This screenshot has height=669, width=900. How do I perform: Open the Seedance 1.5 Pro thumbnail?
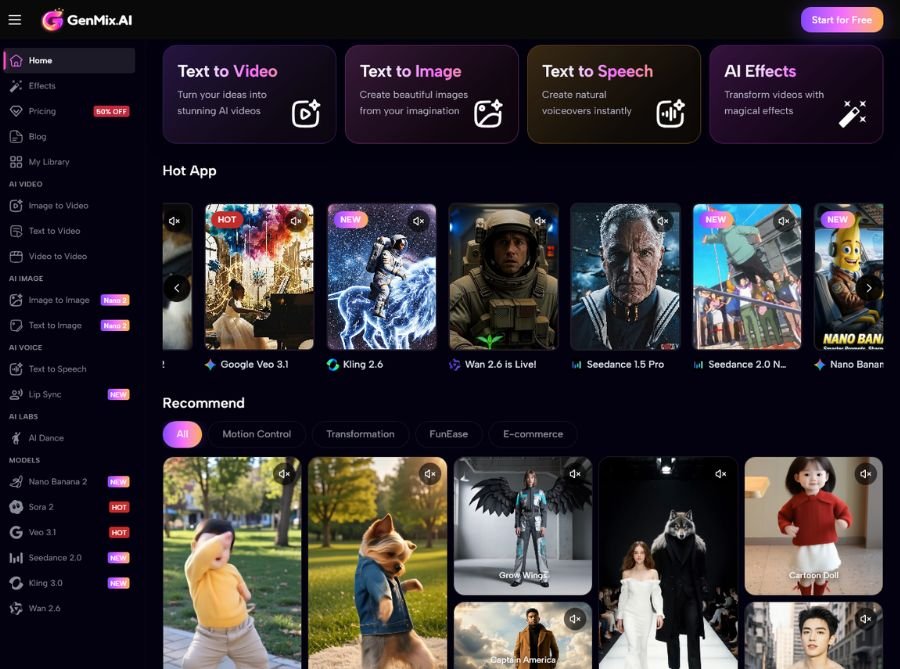pos(625,277)
